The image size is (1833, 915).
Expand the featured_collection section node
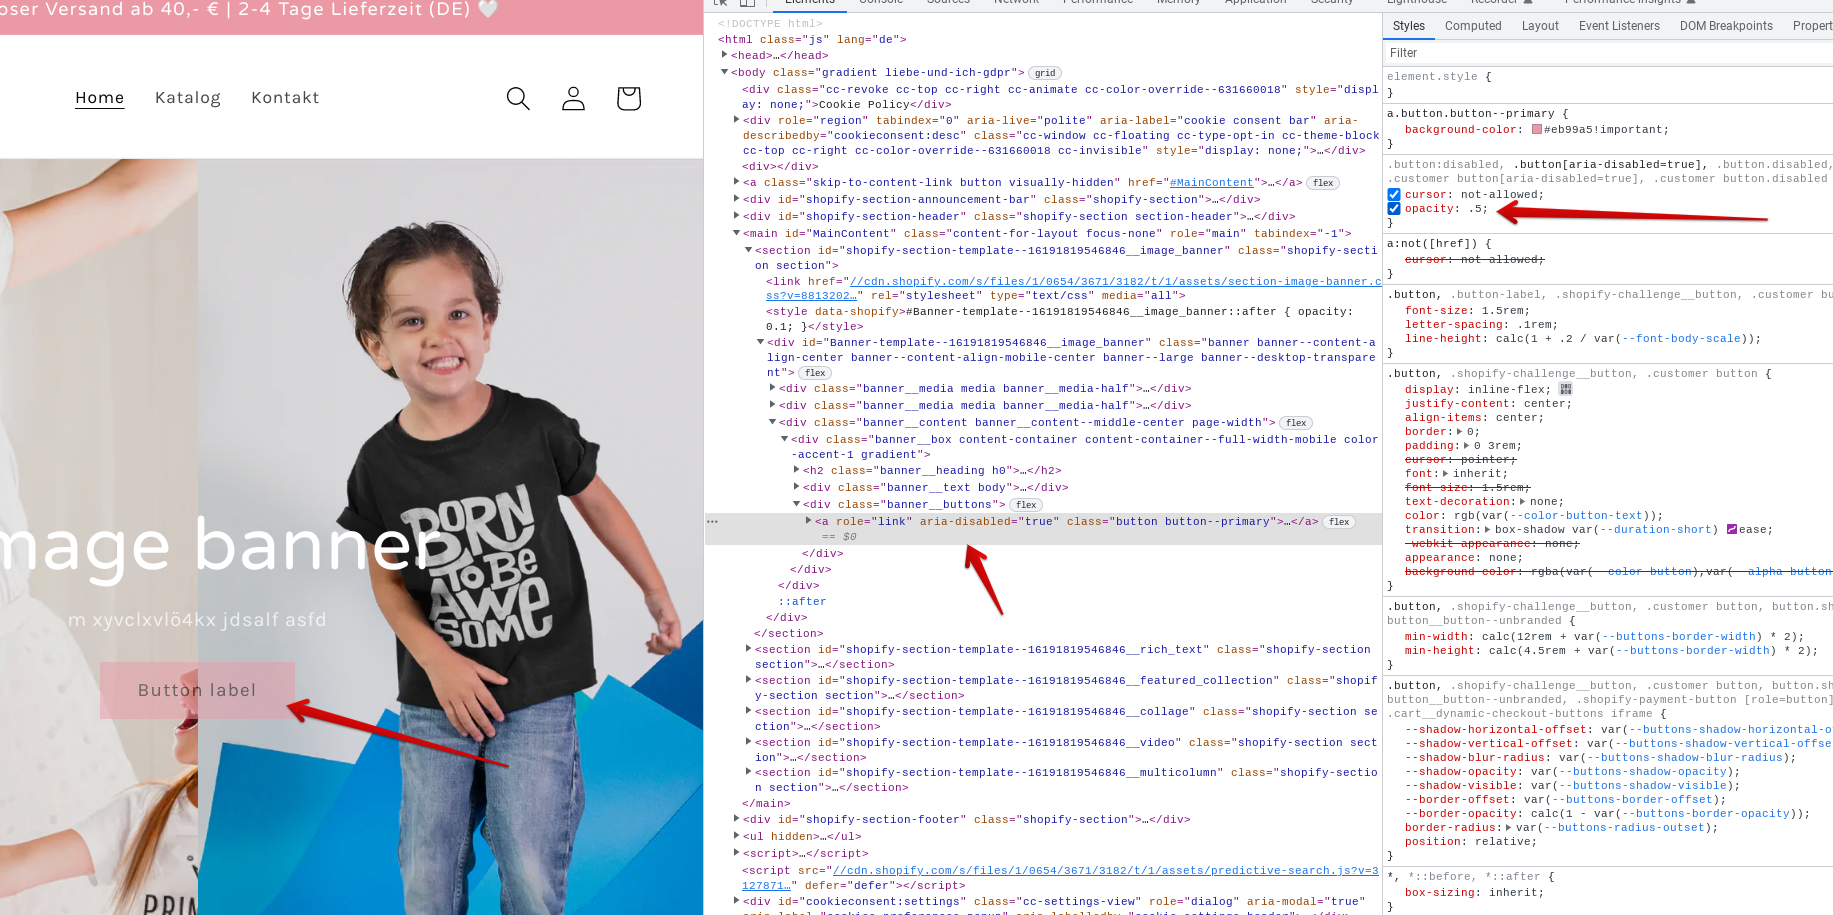point(749,680)
